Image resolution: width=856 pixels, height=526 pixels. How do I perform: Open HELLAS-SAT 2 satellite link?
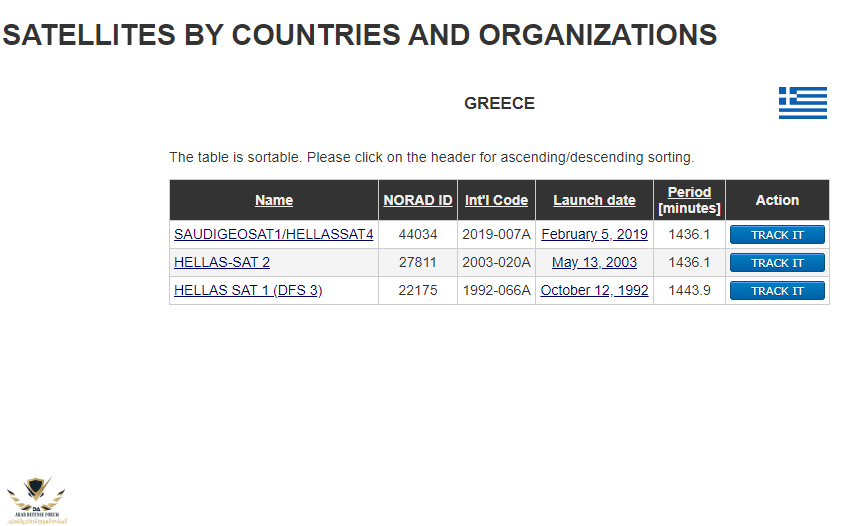point(222,262)
